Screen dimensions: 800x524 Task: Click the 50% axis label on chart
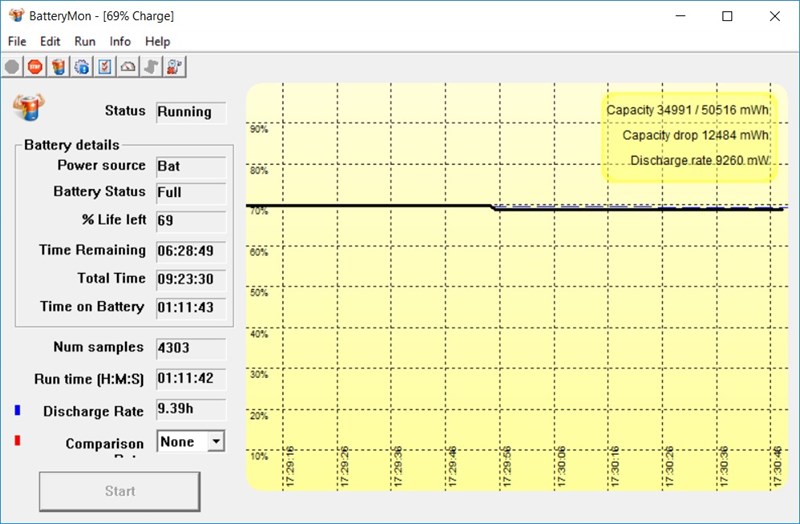point(259,293)
